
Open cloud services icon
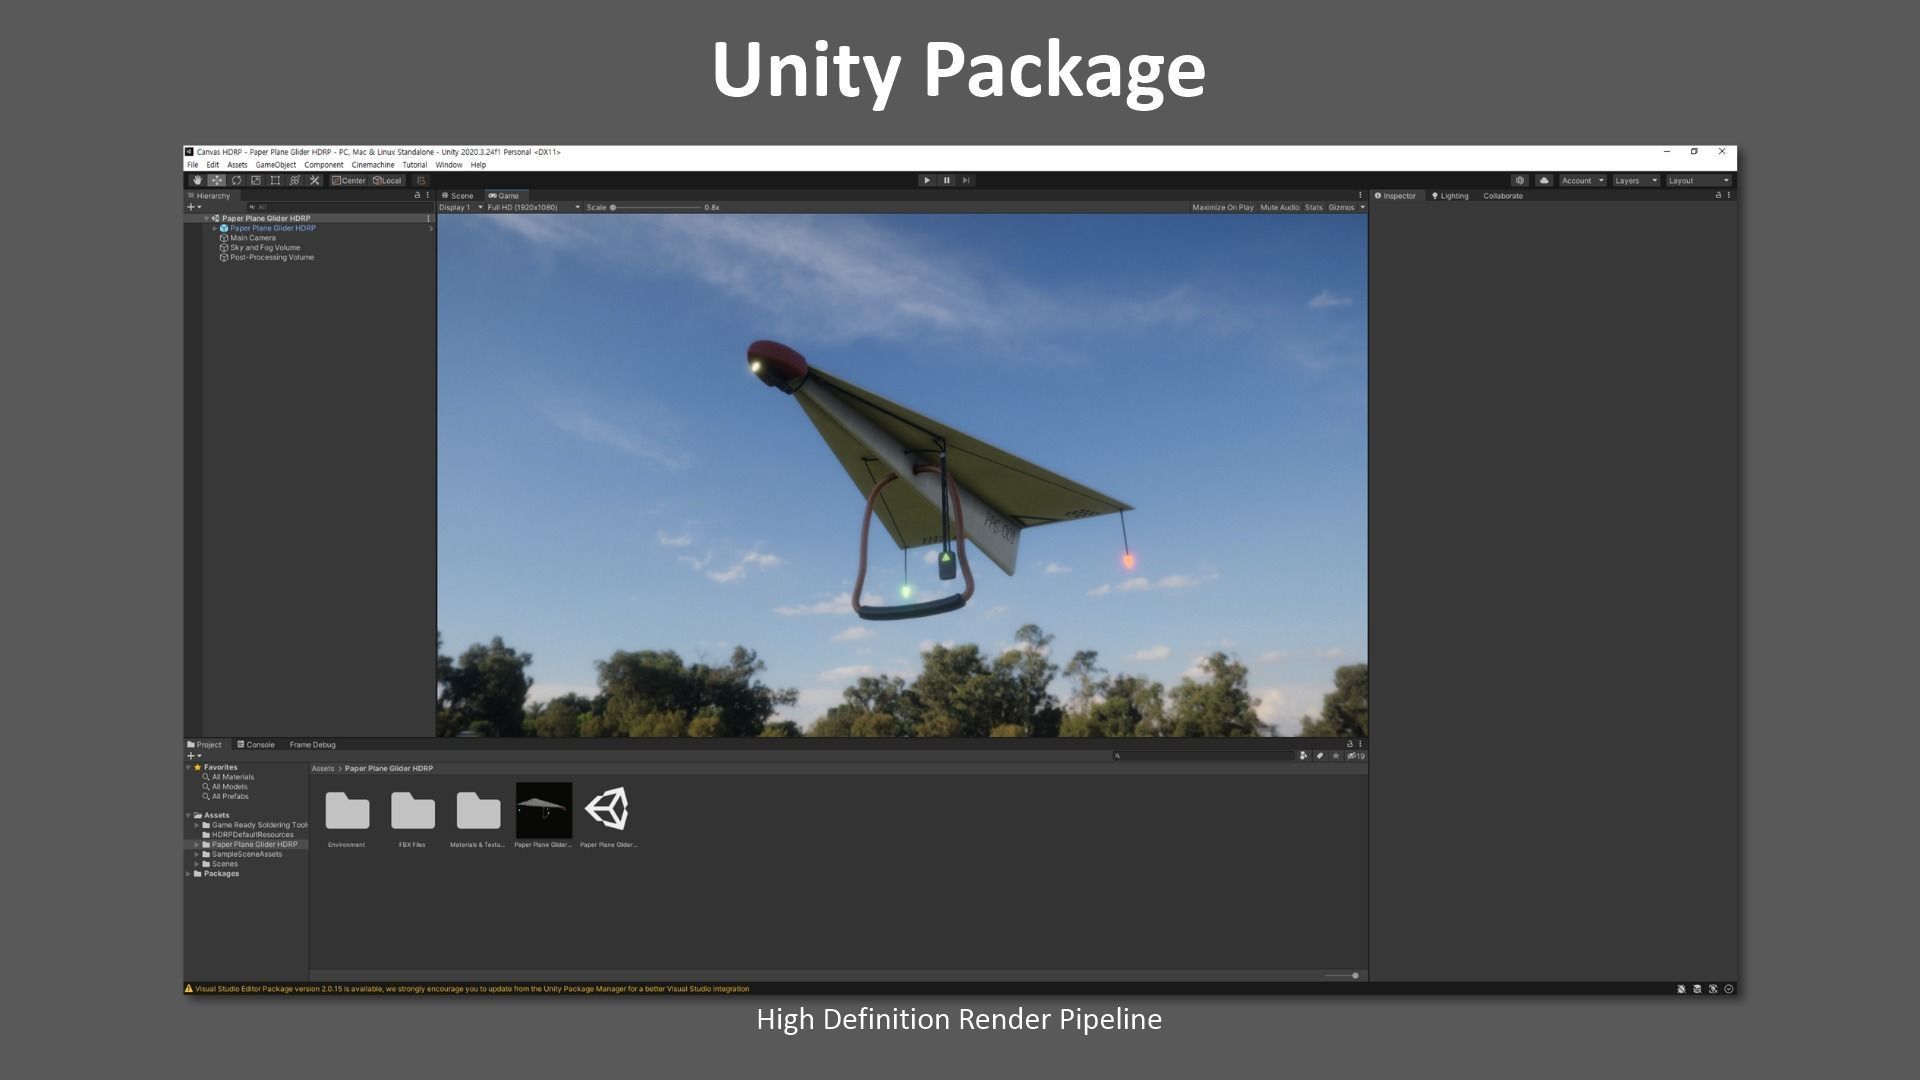click(x=1544, y=181)
